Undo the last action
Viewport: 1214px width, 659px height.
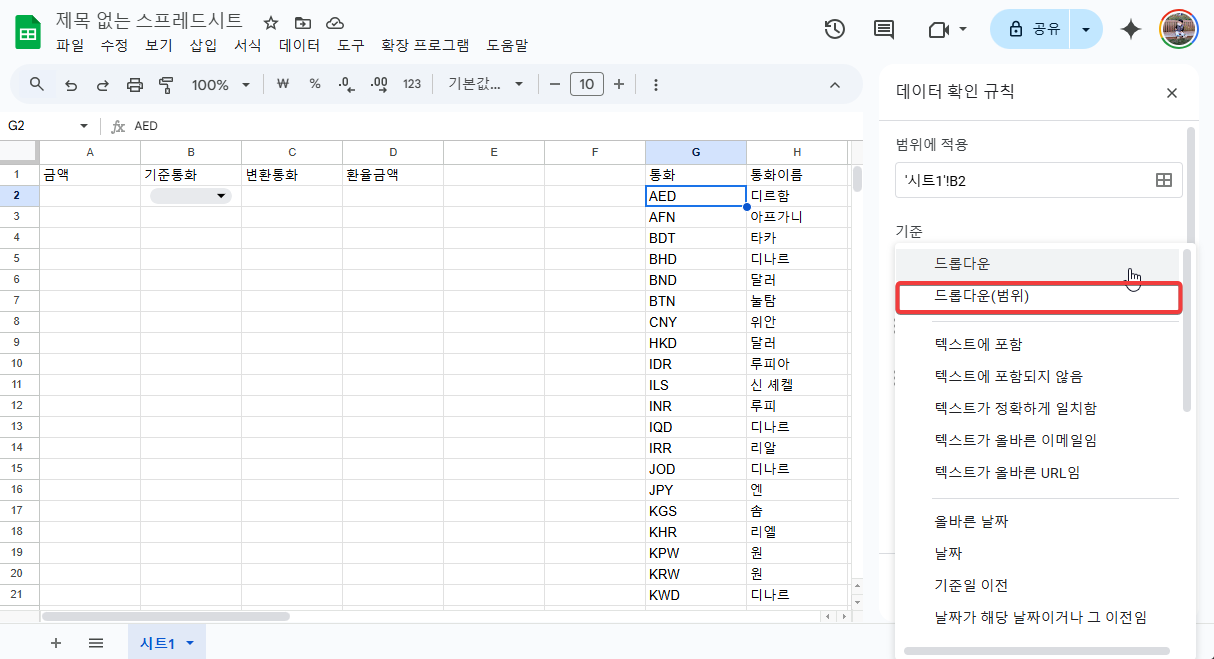click(x=70, y=84)
